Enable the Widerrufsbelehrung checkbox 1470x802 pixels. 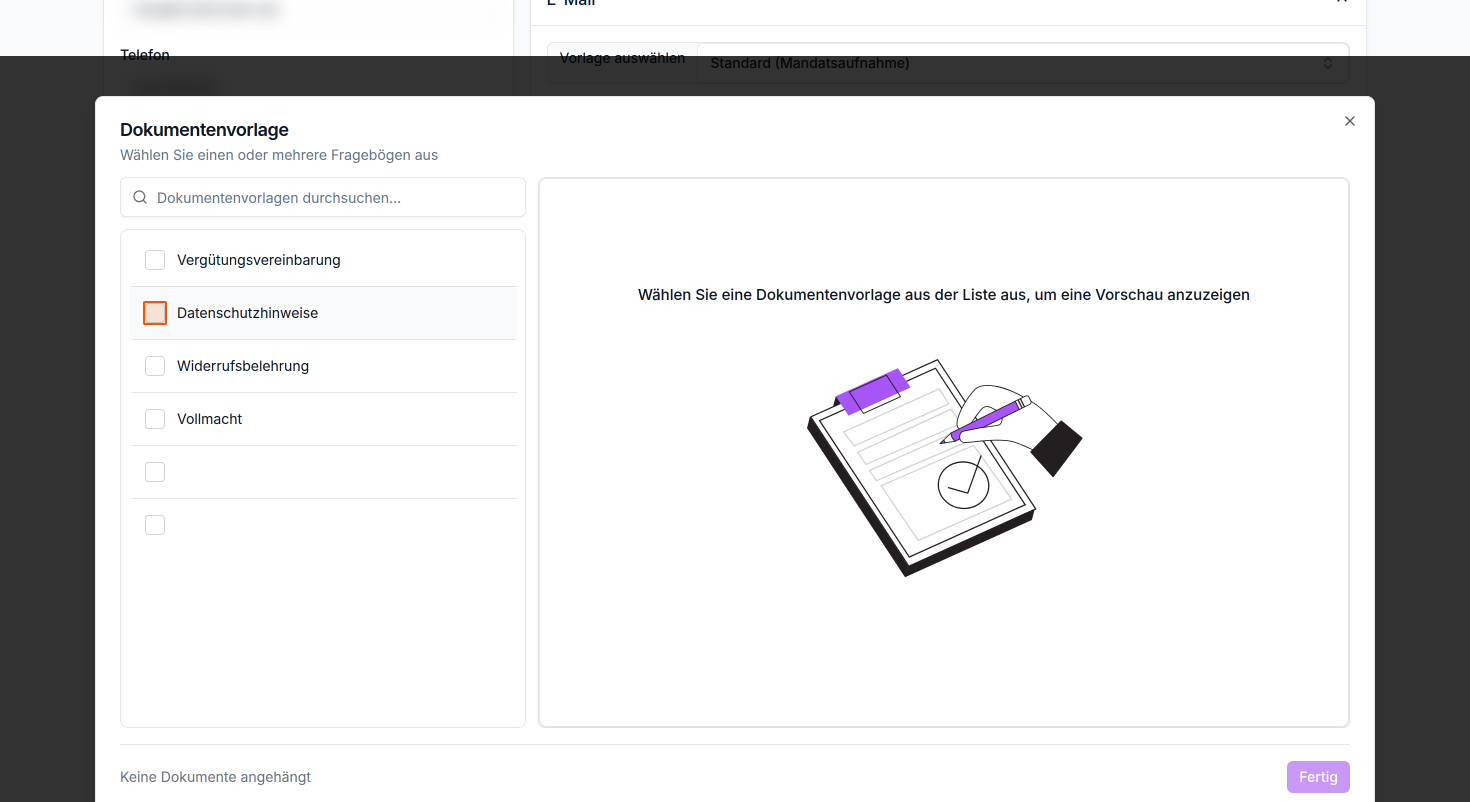155,366
